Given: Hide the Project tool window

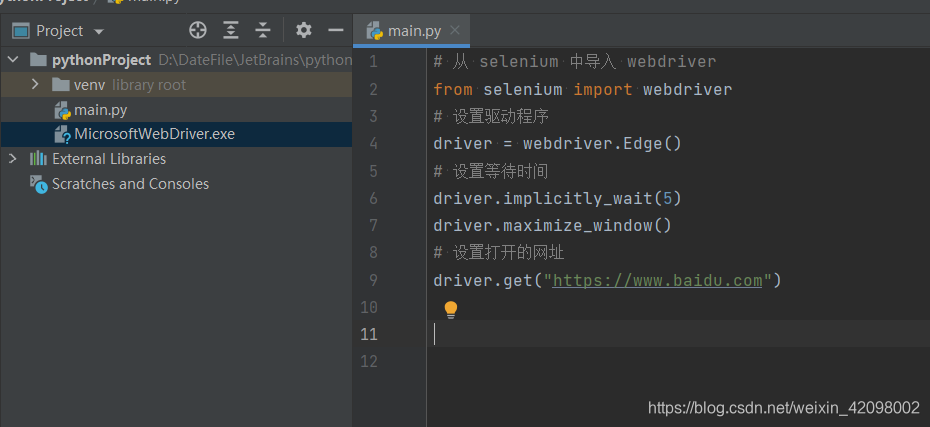Looking at the screenshot, I should (336, 30).
